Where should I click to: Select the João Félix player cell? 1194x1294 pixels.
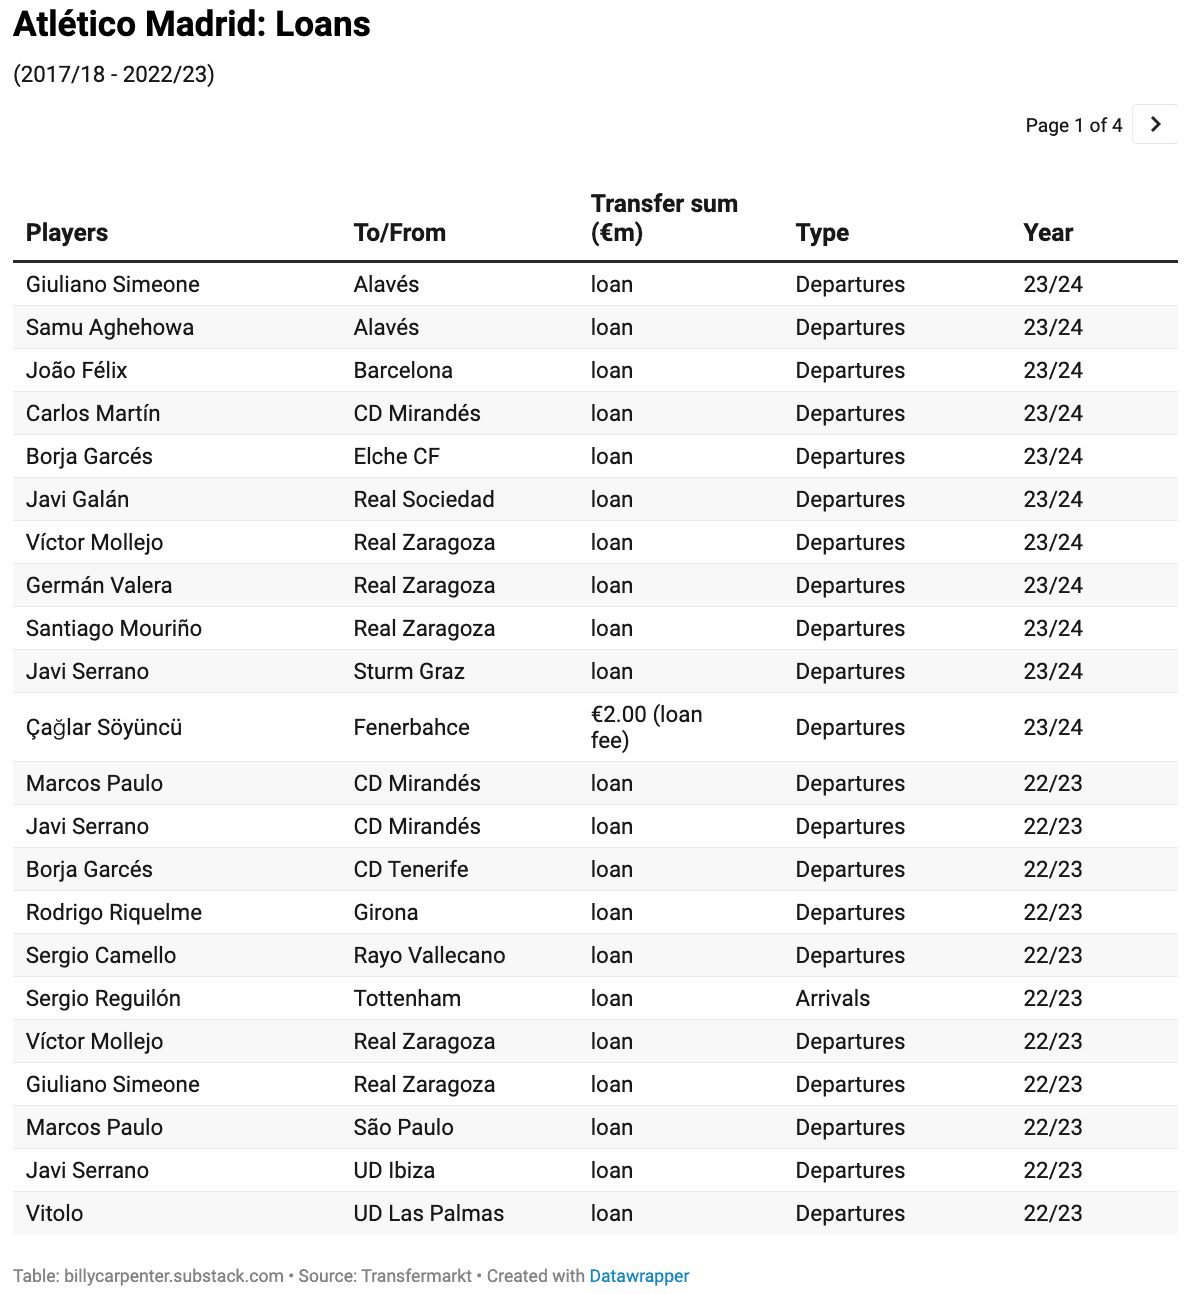[77, 370]
